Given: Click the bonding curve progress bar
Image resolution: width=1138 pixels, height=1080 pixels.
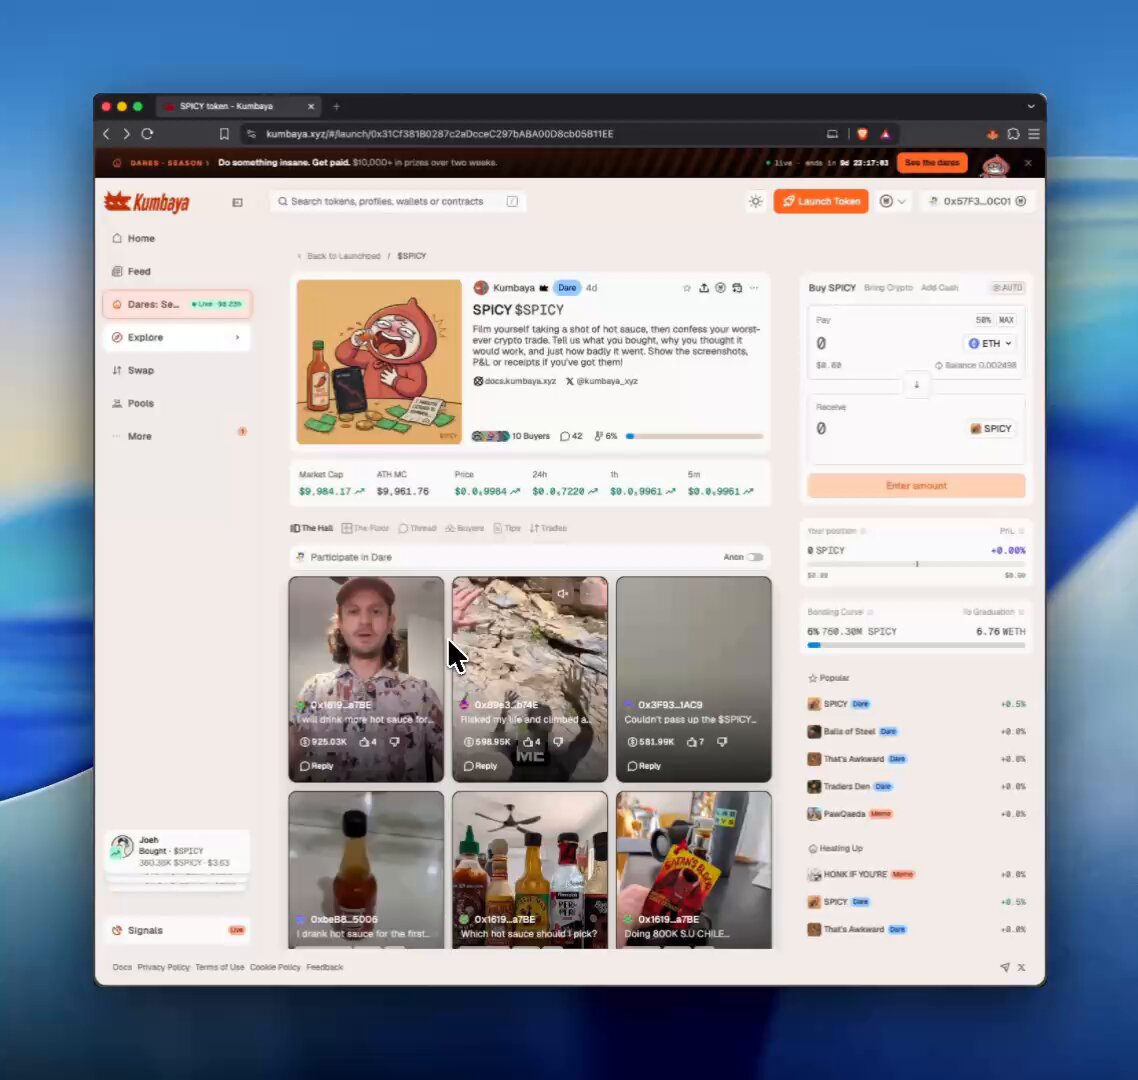Looking at the screenshot, I should tap(916, 645).
